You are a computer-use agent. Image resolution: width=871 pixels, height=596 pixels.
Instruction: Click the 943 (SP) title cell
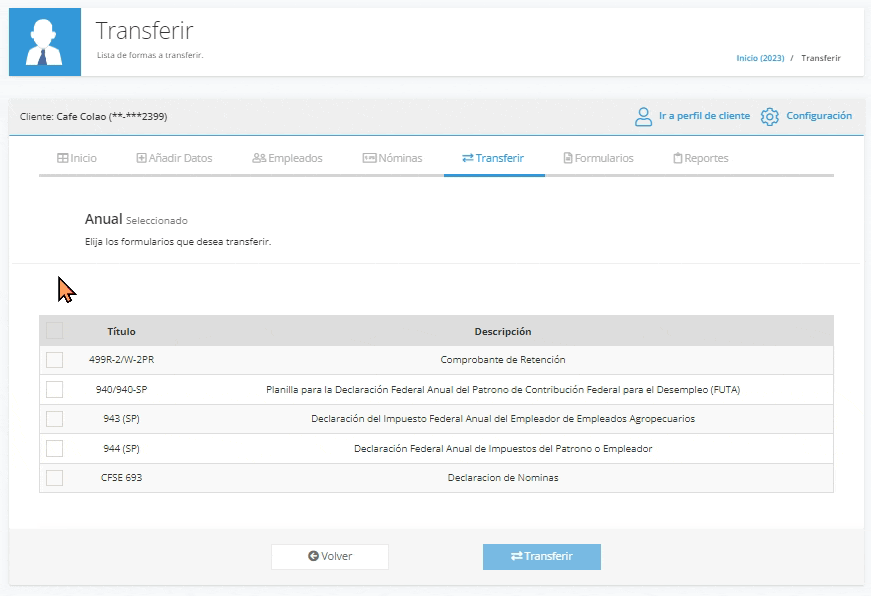pos(122,419)
